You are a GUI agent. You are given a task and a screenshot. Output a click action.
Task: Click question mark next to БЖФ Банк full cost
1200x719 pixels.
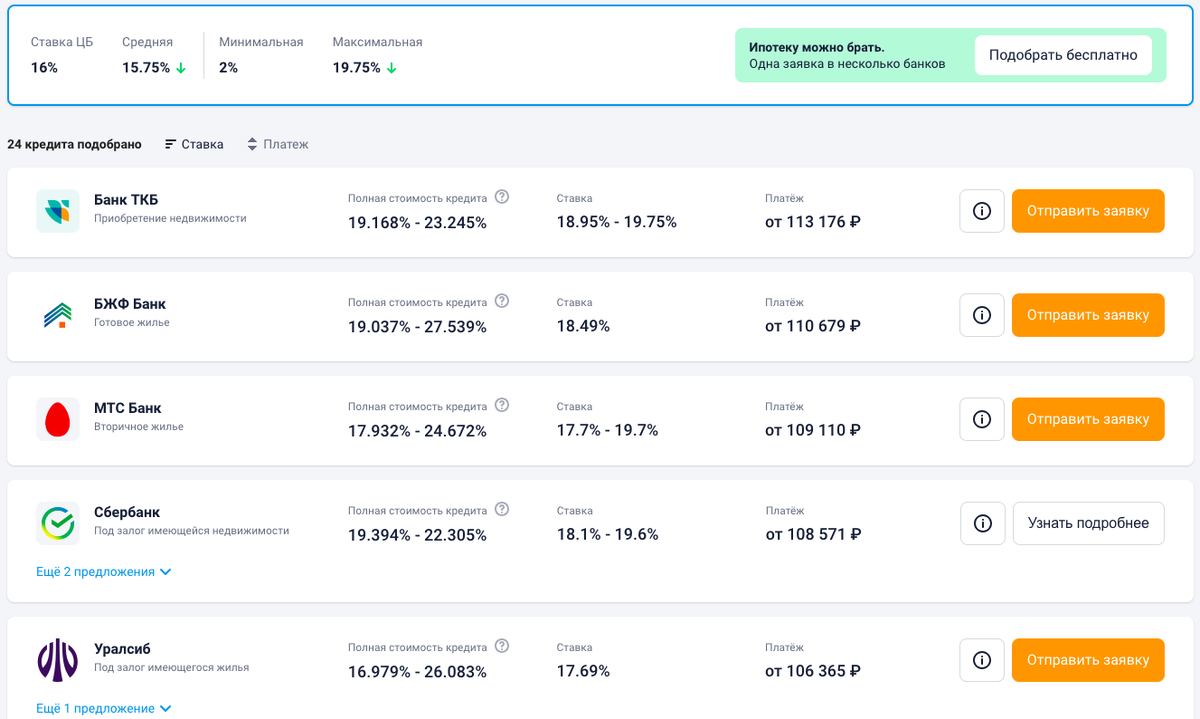pyautogui.click(x=502, y=301)
